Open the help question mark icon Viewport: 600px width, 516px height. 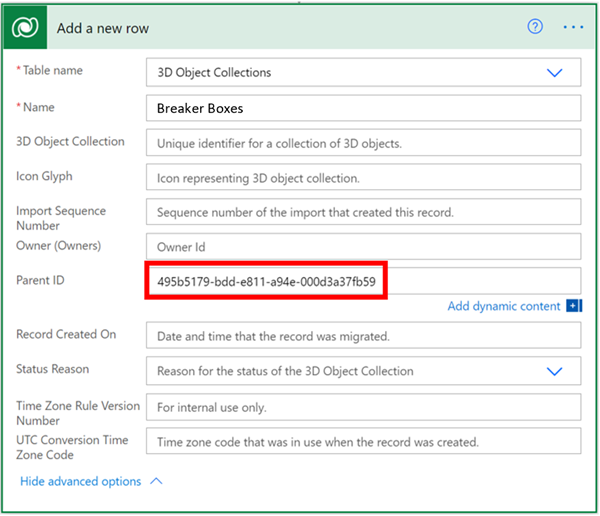point(535,27)
